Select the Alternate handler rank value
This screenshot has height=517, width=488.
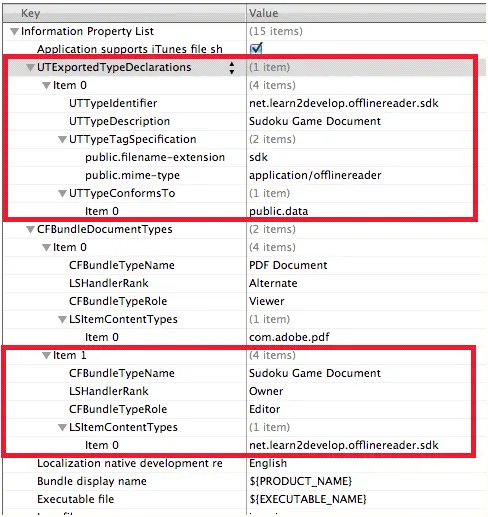coord(273,283)
